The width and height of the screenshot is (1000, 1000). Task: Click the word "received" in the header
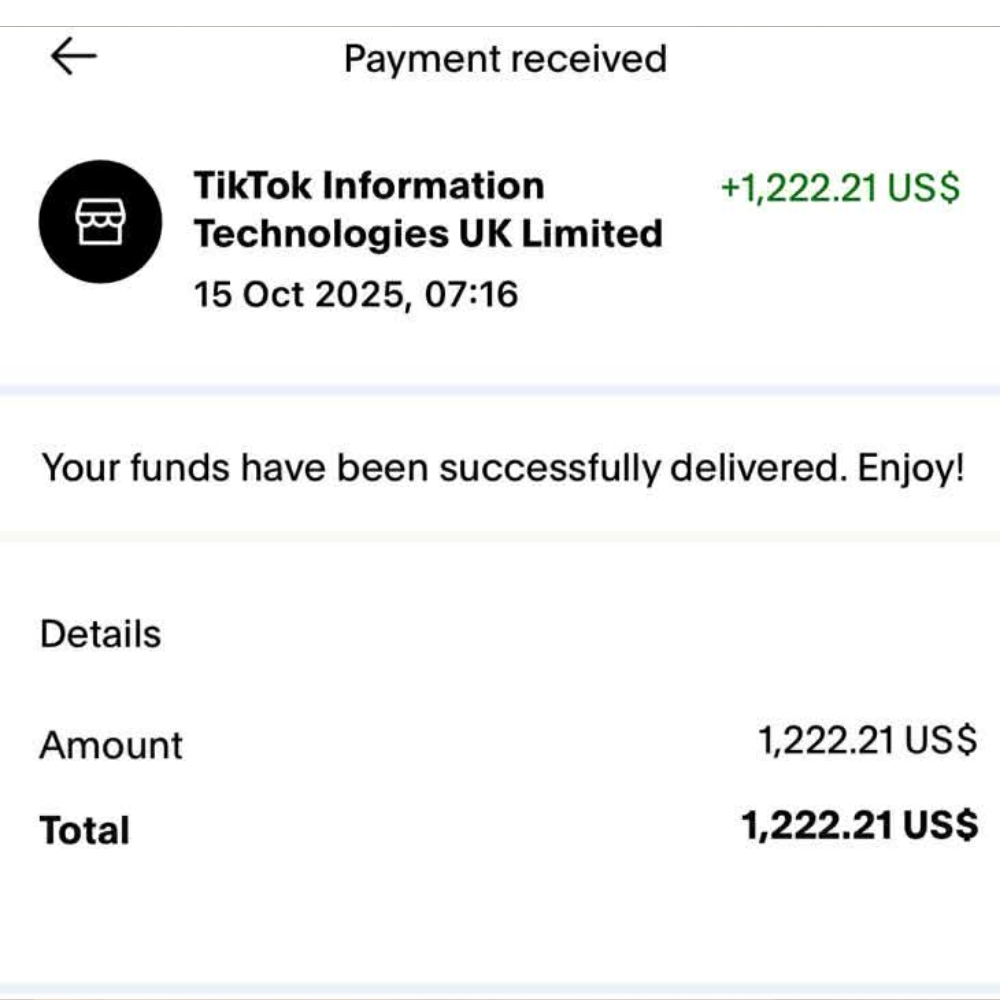coord(587,59)
